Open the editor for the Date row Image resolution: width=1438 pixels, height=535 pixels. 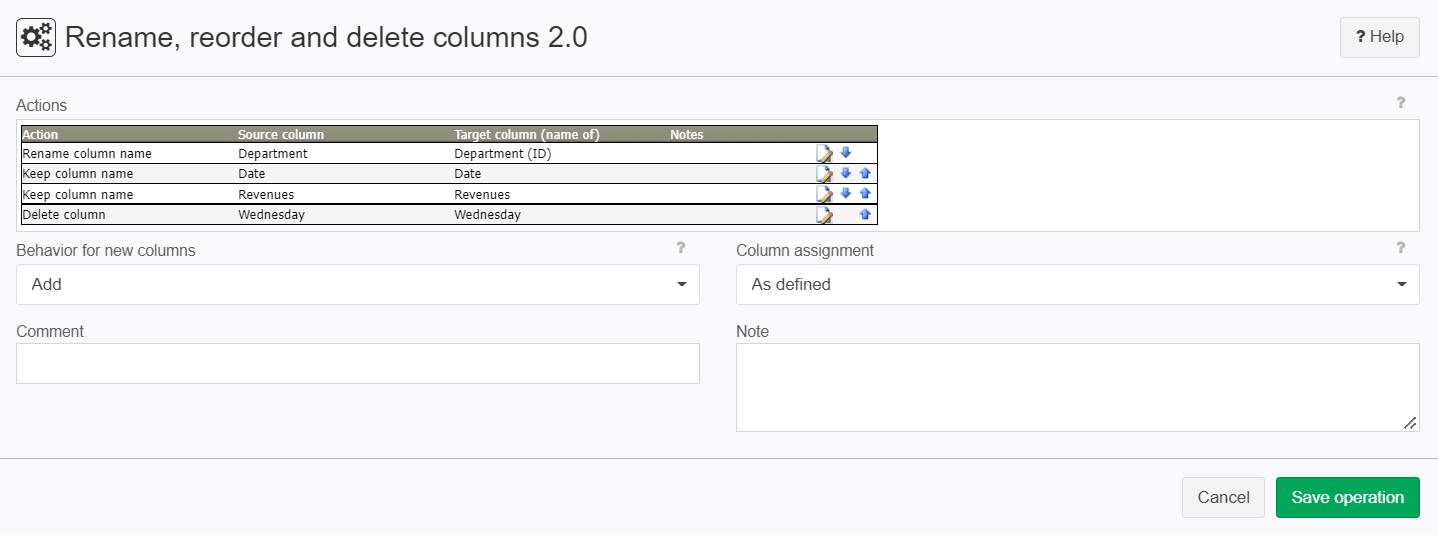coord(825,174)
